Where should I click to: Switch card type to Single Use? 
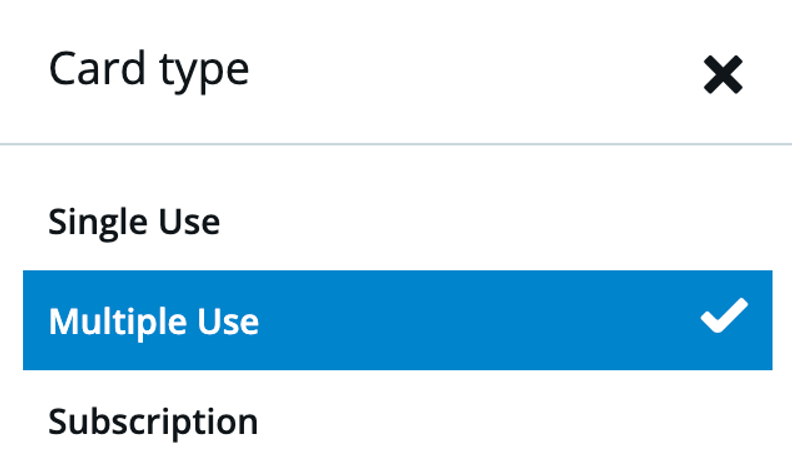[398, 221]
